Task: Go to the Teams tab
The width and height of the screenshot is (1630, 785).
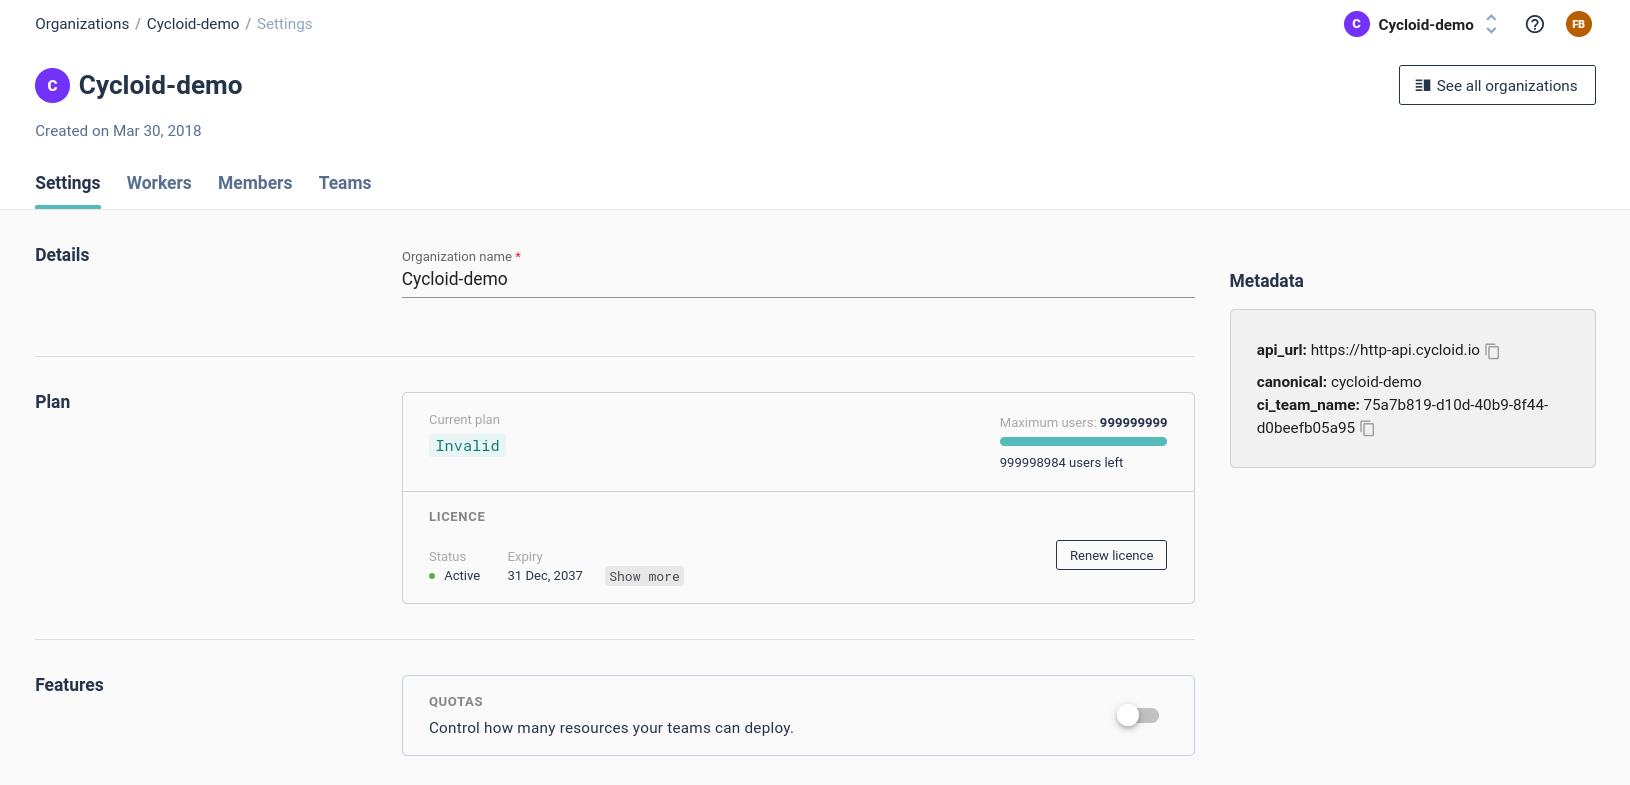Action: [x=345, y=183]
